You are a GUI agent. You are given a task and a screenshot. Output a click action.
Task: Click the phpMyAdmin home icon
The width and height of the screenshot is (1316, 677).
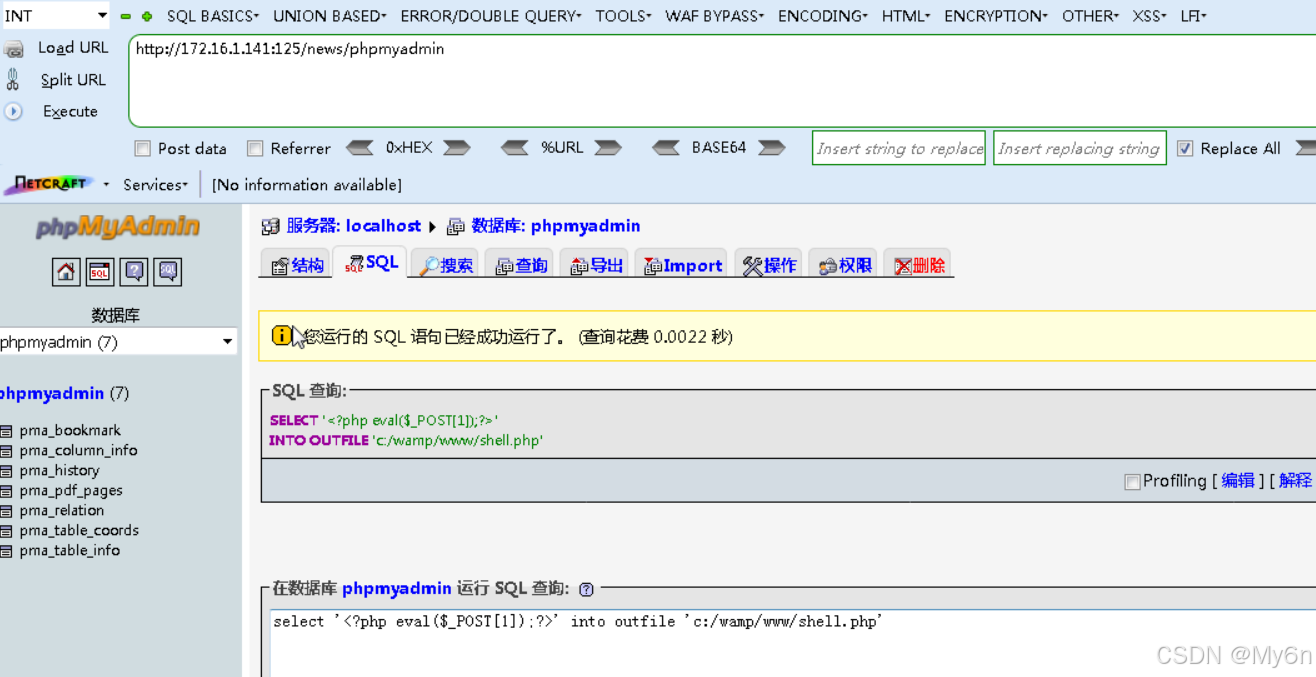pyautogui.click(x=67, y=271)
